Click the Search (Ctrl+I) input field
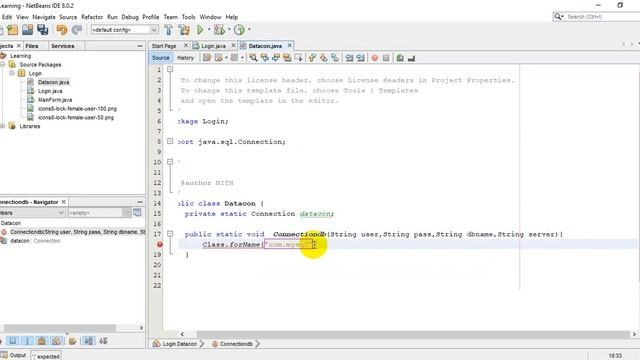 tap(602, 17)
